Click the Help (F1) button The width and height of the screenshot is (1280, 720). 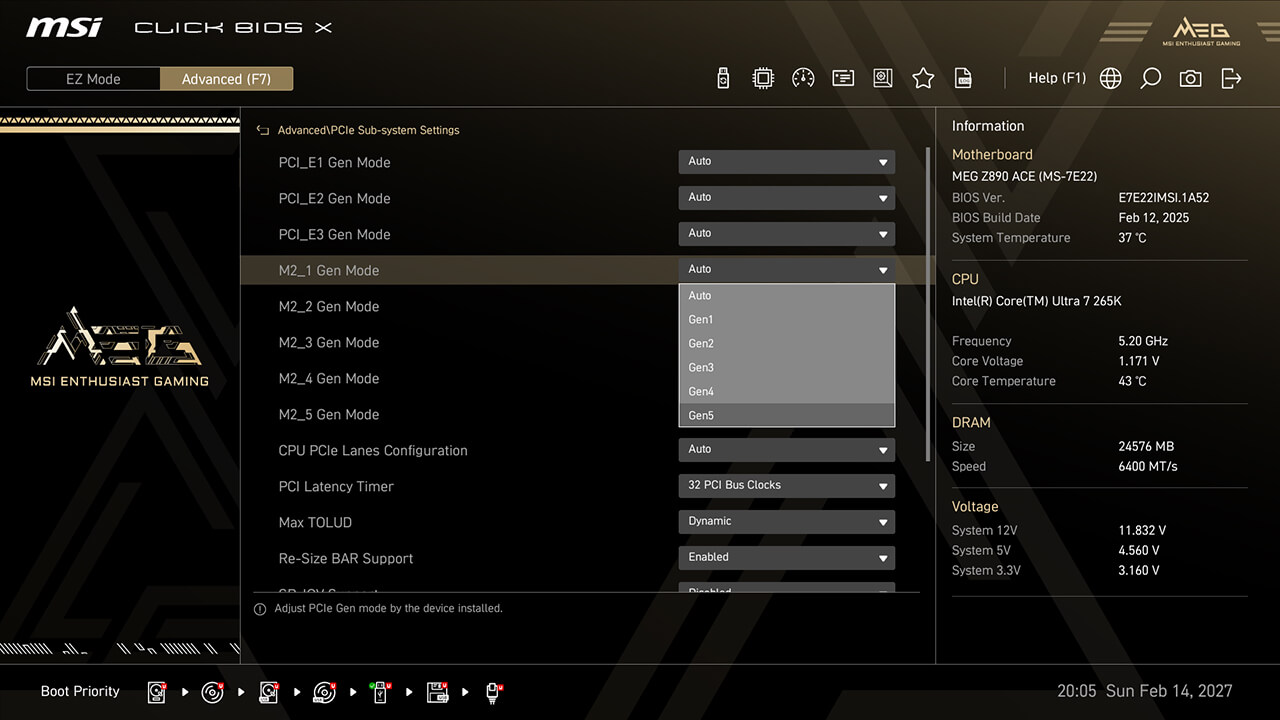[1056, 78]
